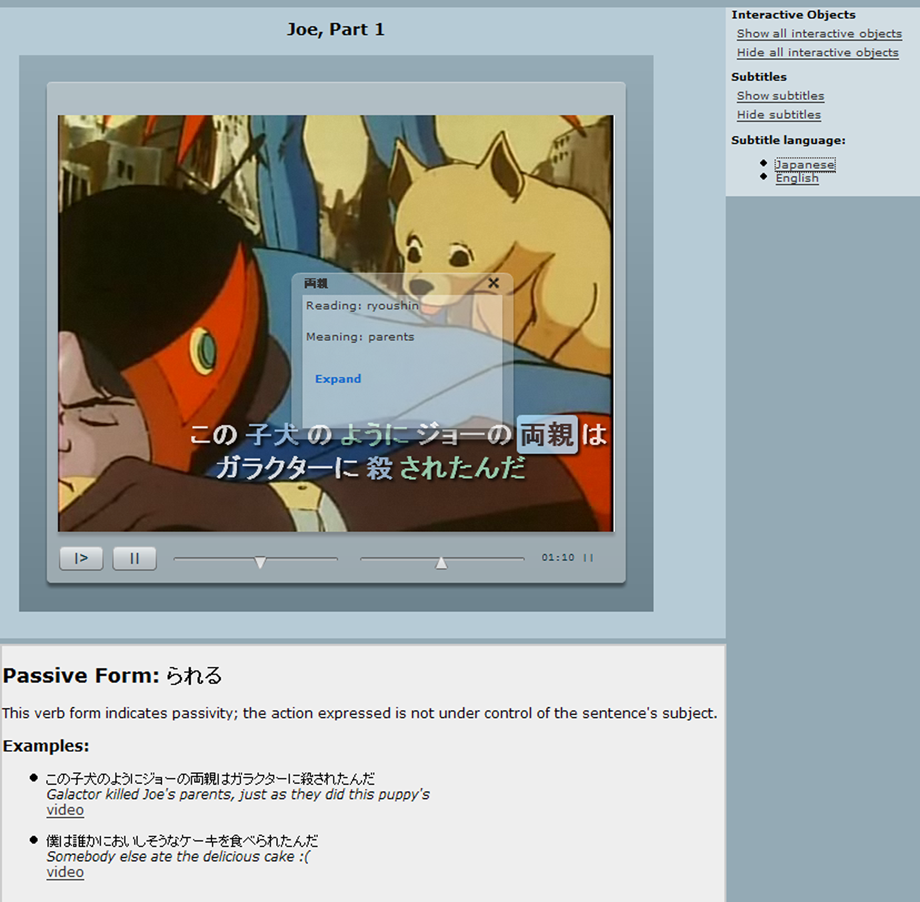The width and height of the screenshot is (920, 902).
Task: Open the video link for Galactor example
Action: [65, 810]
